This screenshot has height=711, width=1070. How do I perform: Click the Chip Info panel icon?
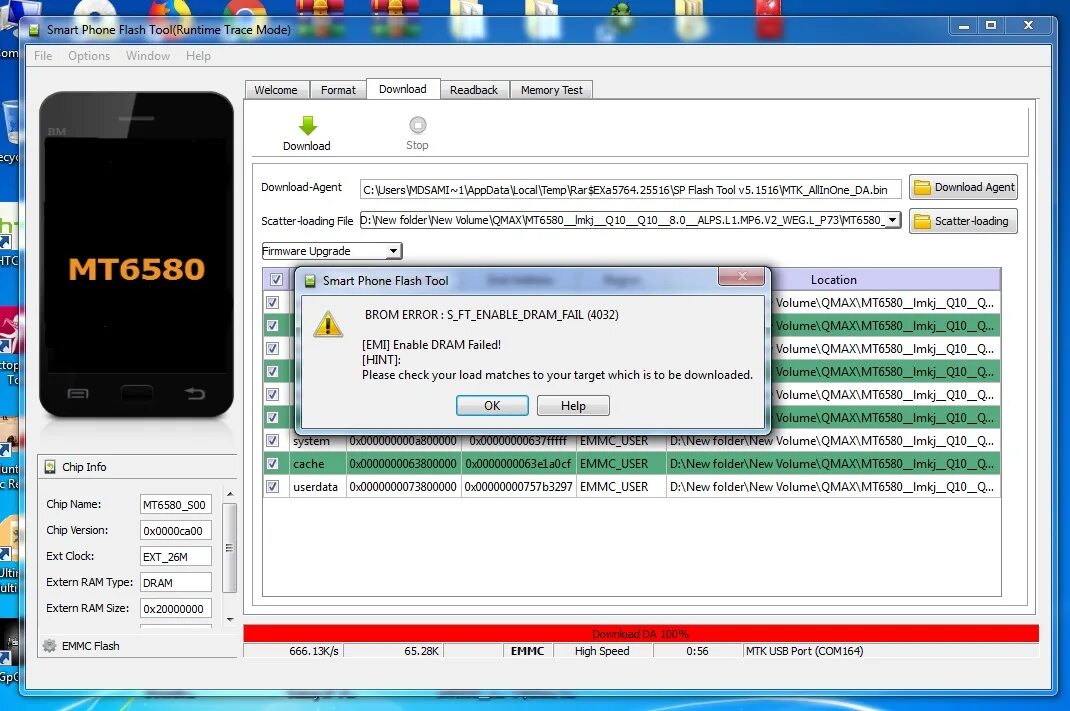point(50,467)
